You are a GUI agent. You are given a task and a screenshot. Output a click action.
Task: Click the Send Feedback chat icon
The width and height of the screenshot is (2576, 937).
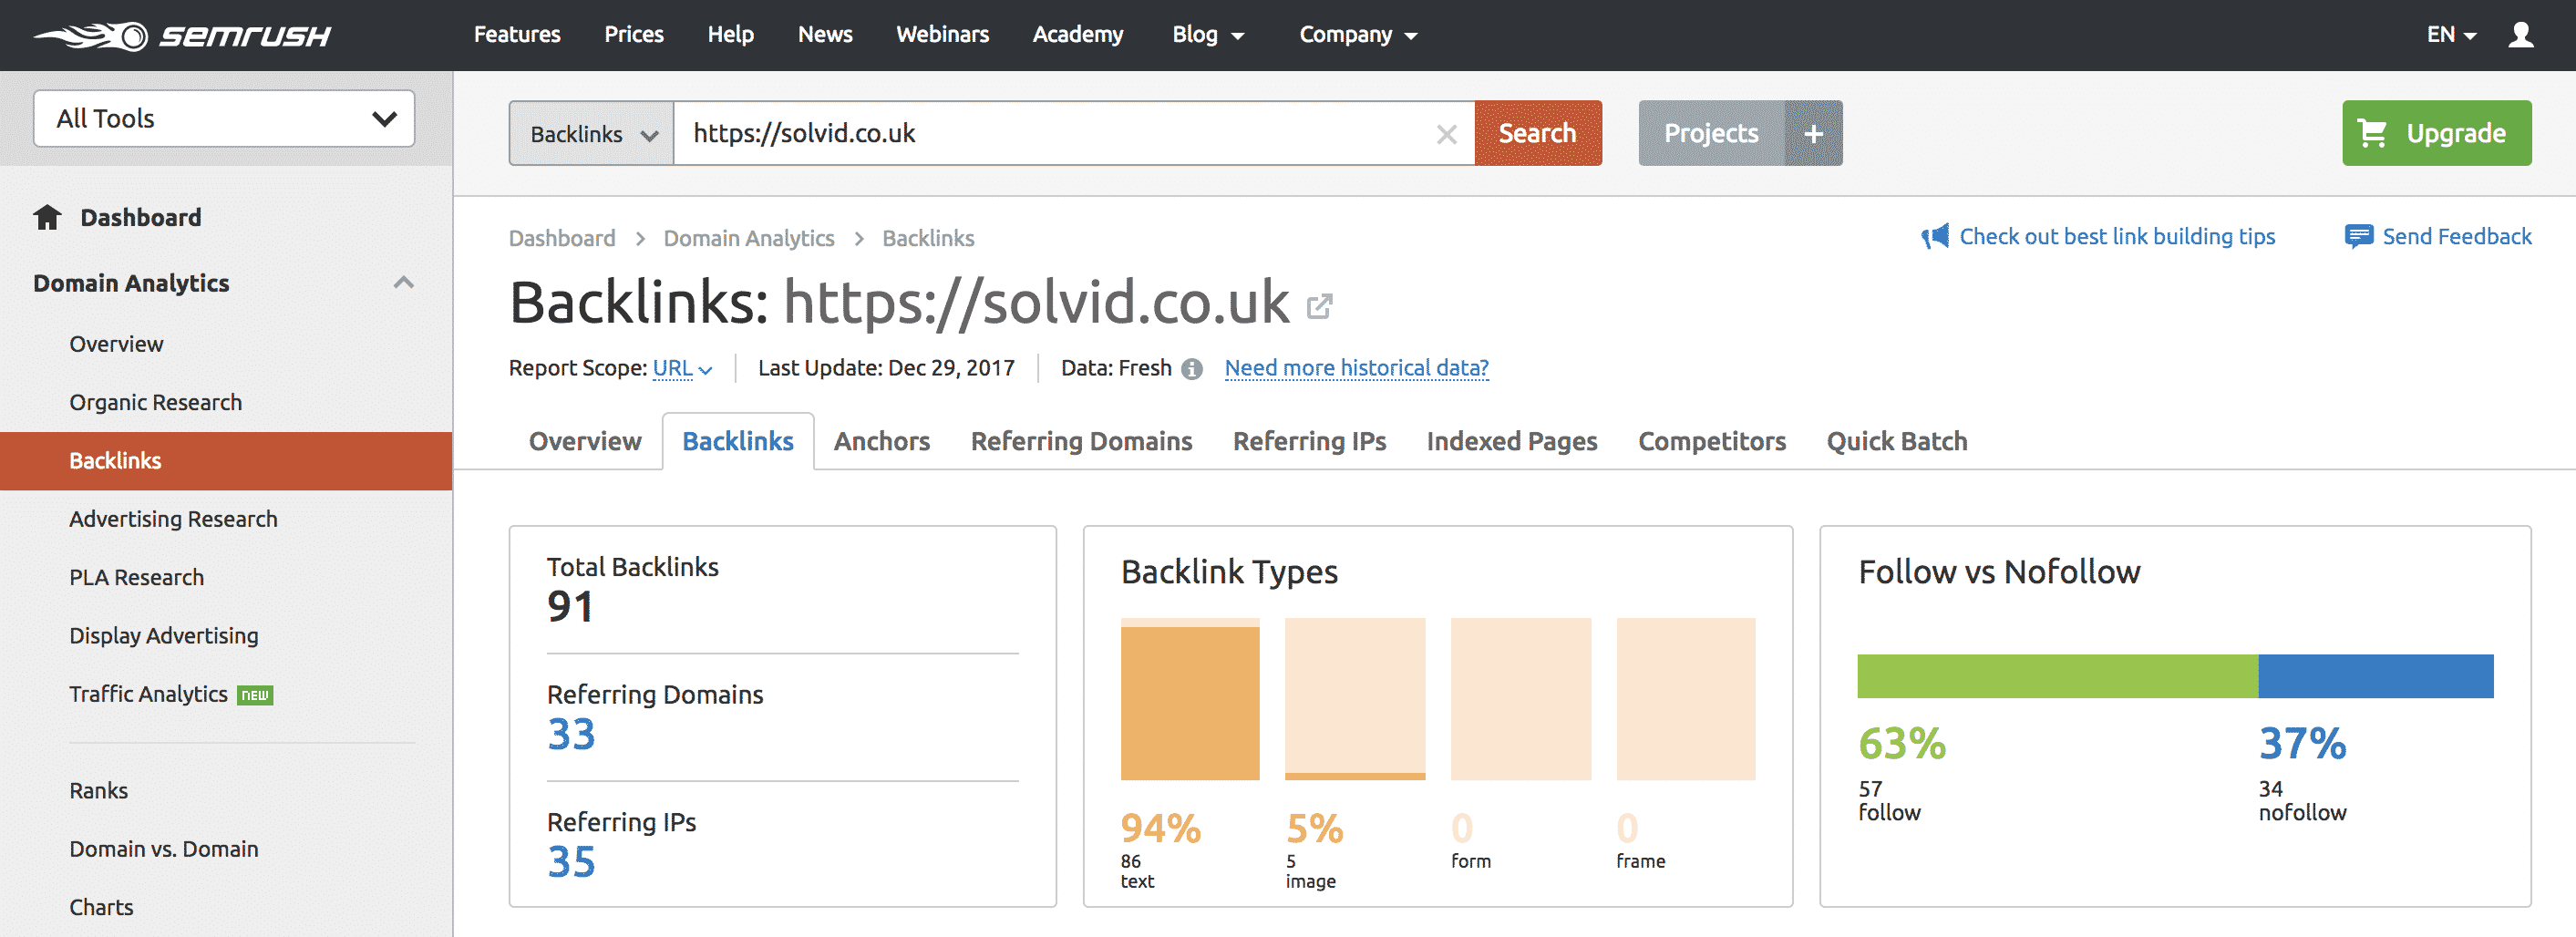coord(2358,237)
